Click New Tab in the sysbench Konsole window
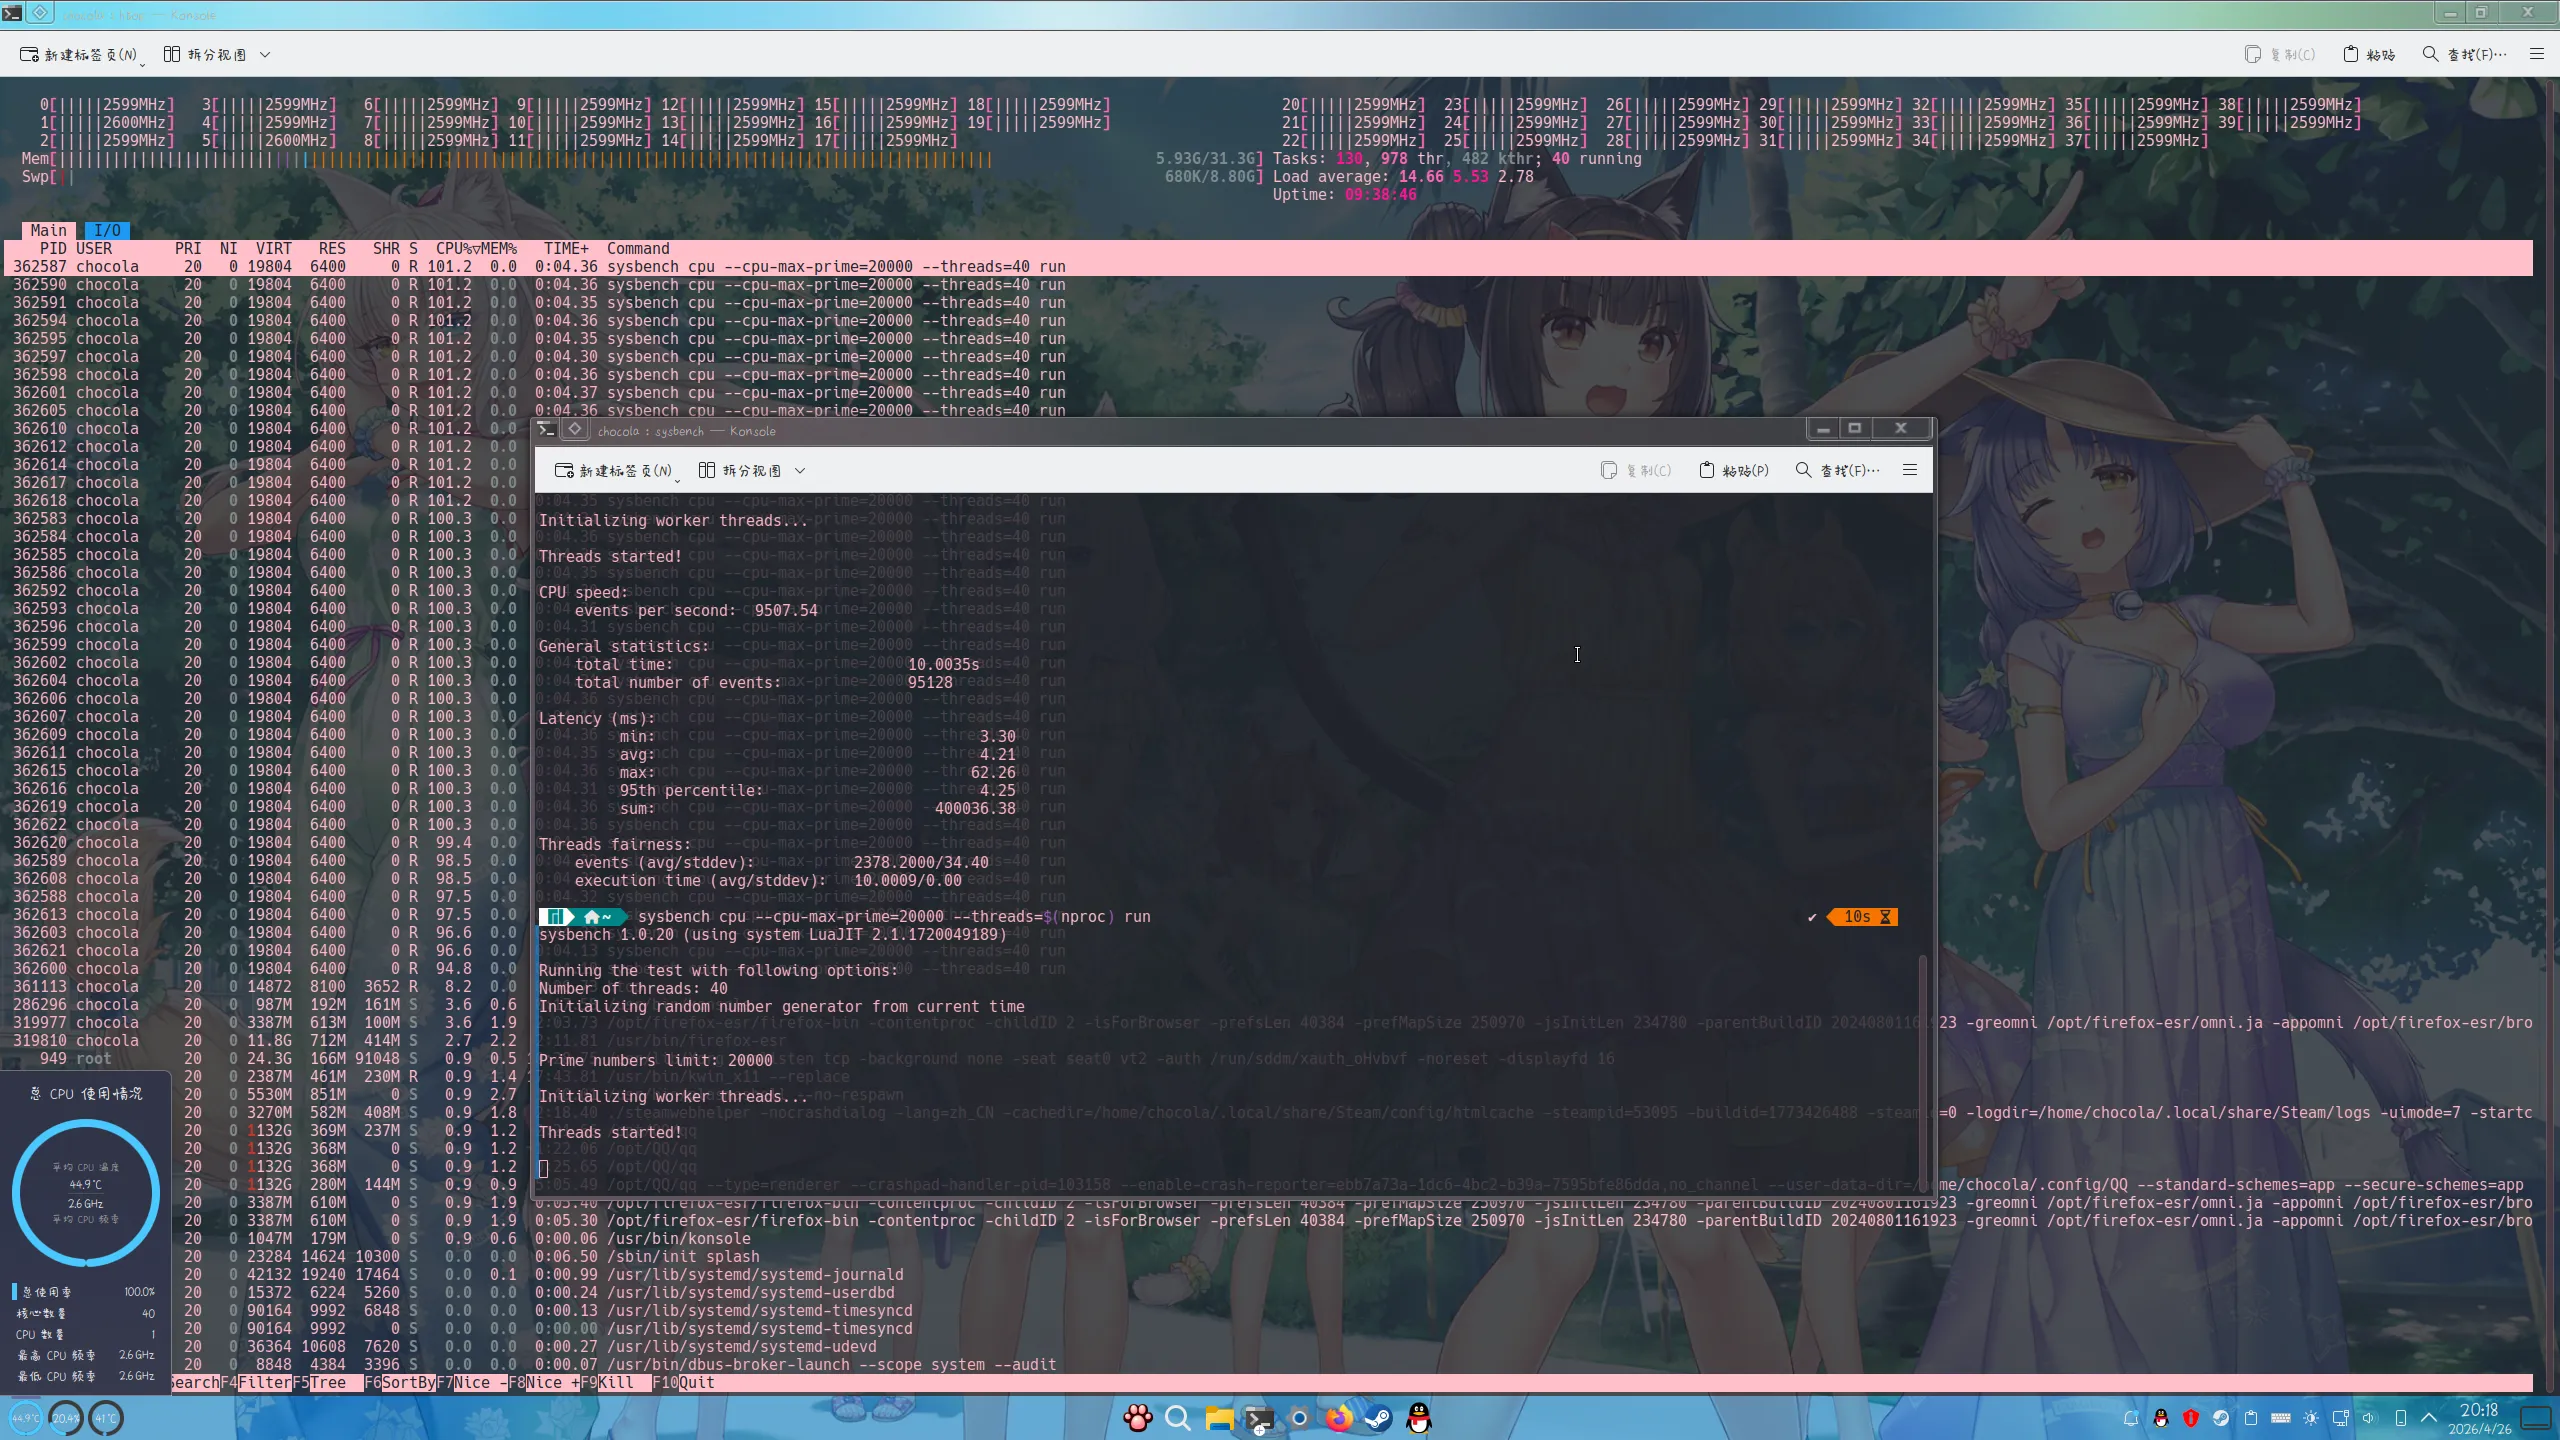Viewport: 2560px width, 1440px height. tap(614, 471)
